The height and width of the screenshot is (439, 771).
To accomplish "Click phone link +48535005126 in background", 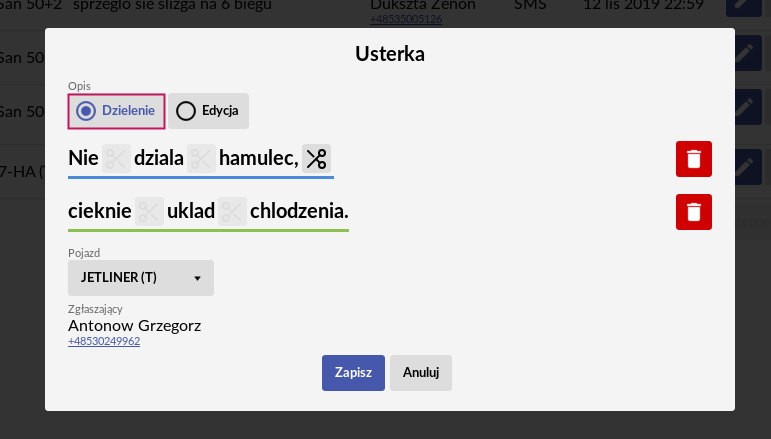I will coord(406,19).
